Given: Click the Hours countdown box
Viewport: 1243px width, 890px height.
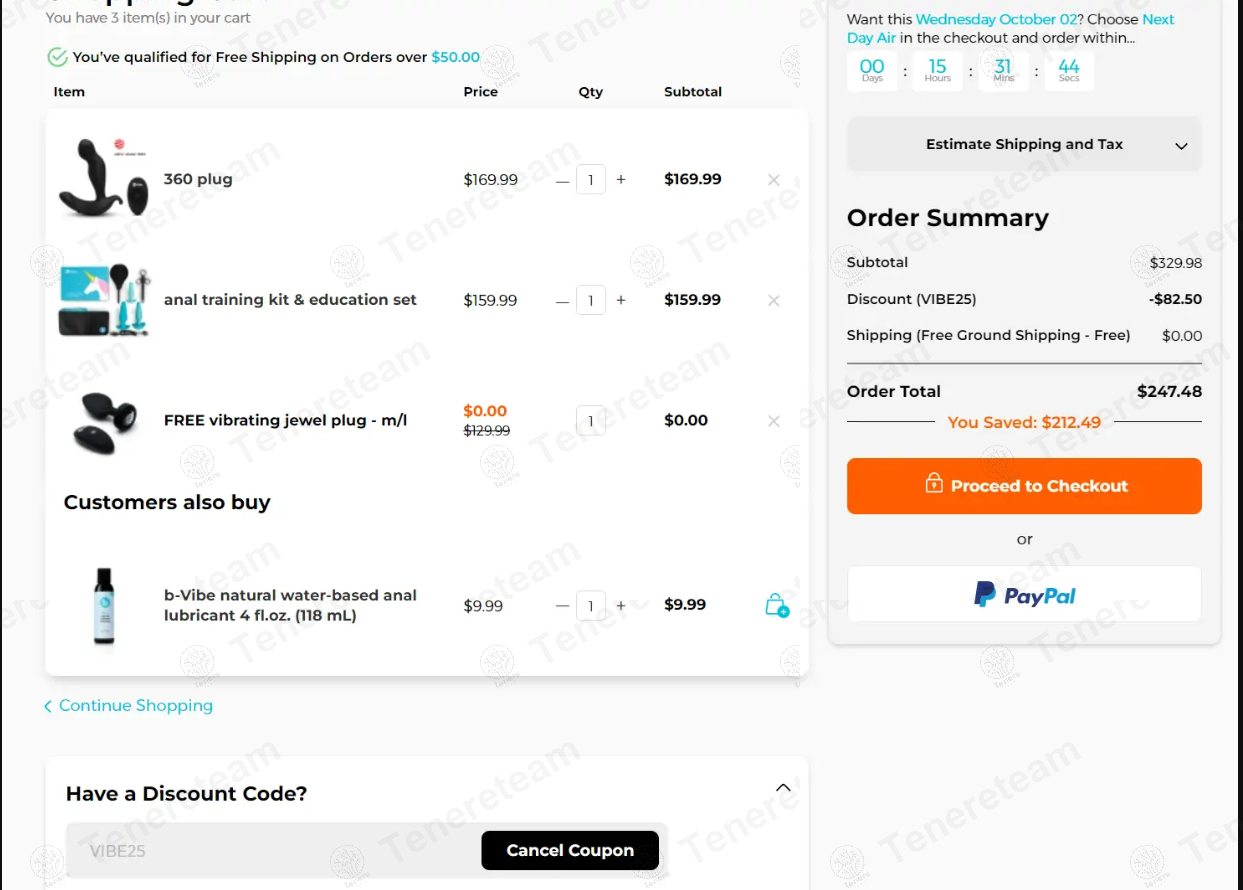Looking at the screenshot, I should (937, 71).
